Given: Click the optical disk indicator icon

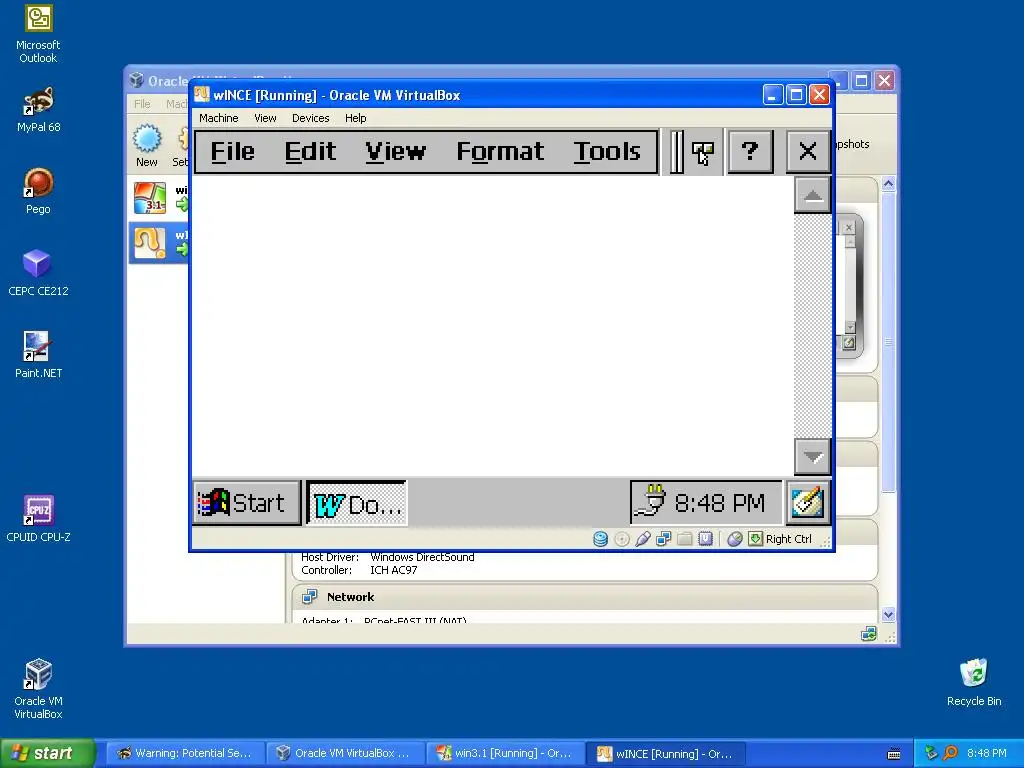Looking at the screenshot, I should pos(622,539).
